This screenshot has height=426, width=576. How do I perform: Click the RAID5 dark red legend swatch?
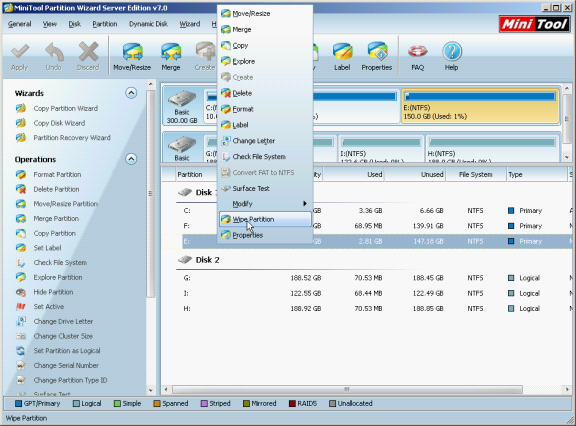pos(292,404)
